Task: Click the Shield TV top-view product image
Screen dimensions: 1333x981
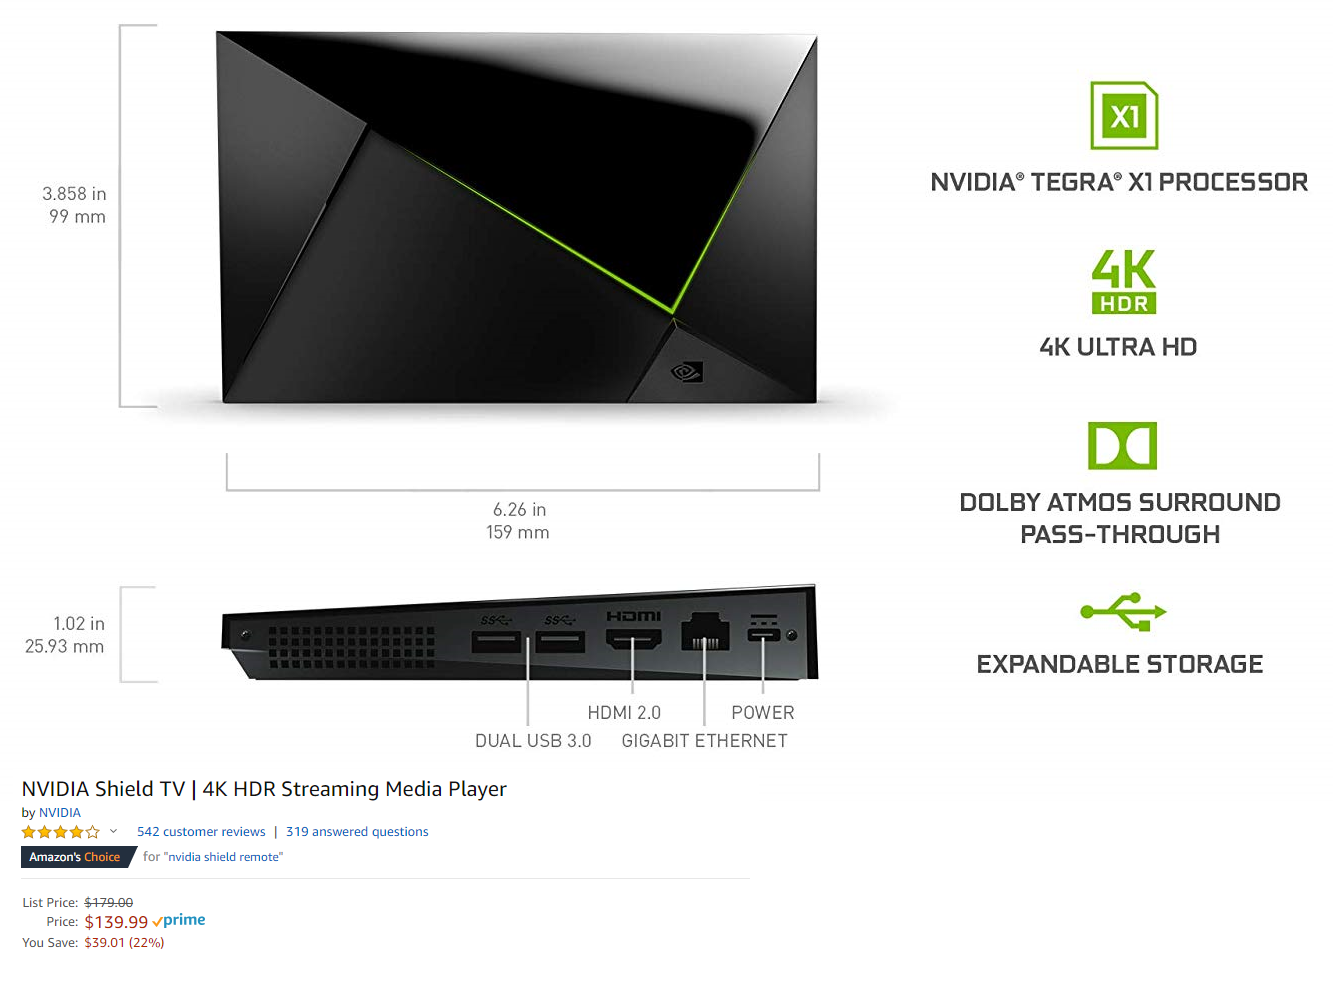Action: coord(518,218)
